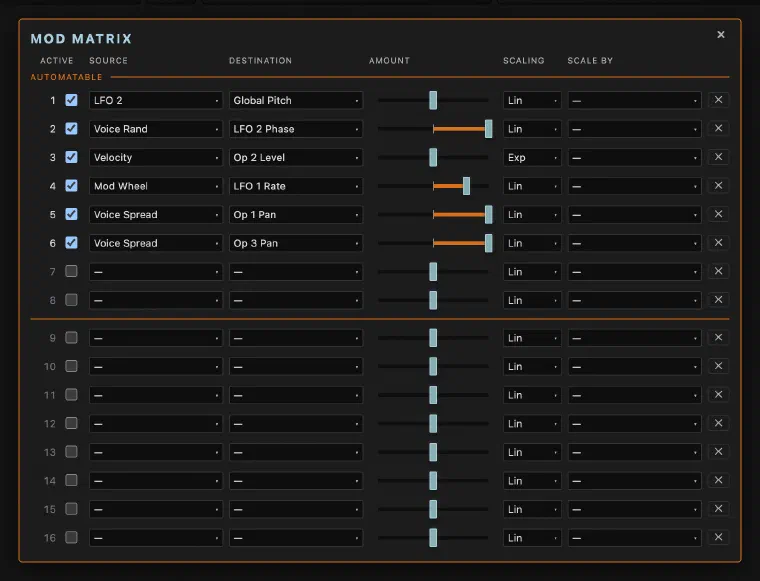The width and height of the screenshot is (760, 581).
Task: Open Op 2 Level destination dropdown
Action: 296,157
